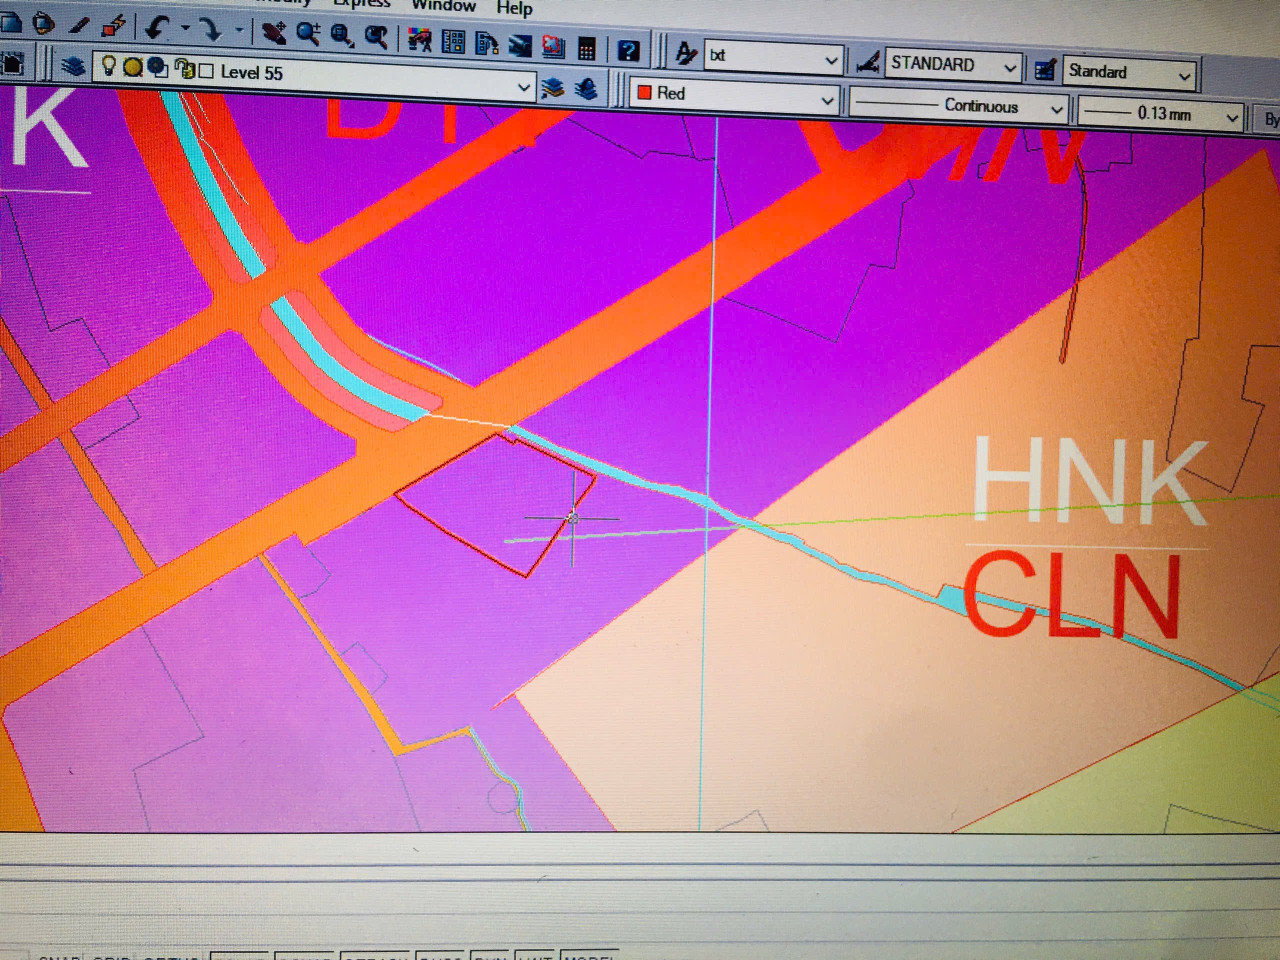Click the Match Properties brush icon
This screenshot has width=1280, height=960.
tap(79, 26)
